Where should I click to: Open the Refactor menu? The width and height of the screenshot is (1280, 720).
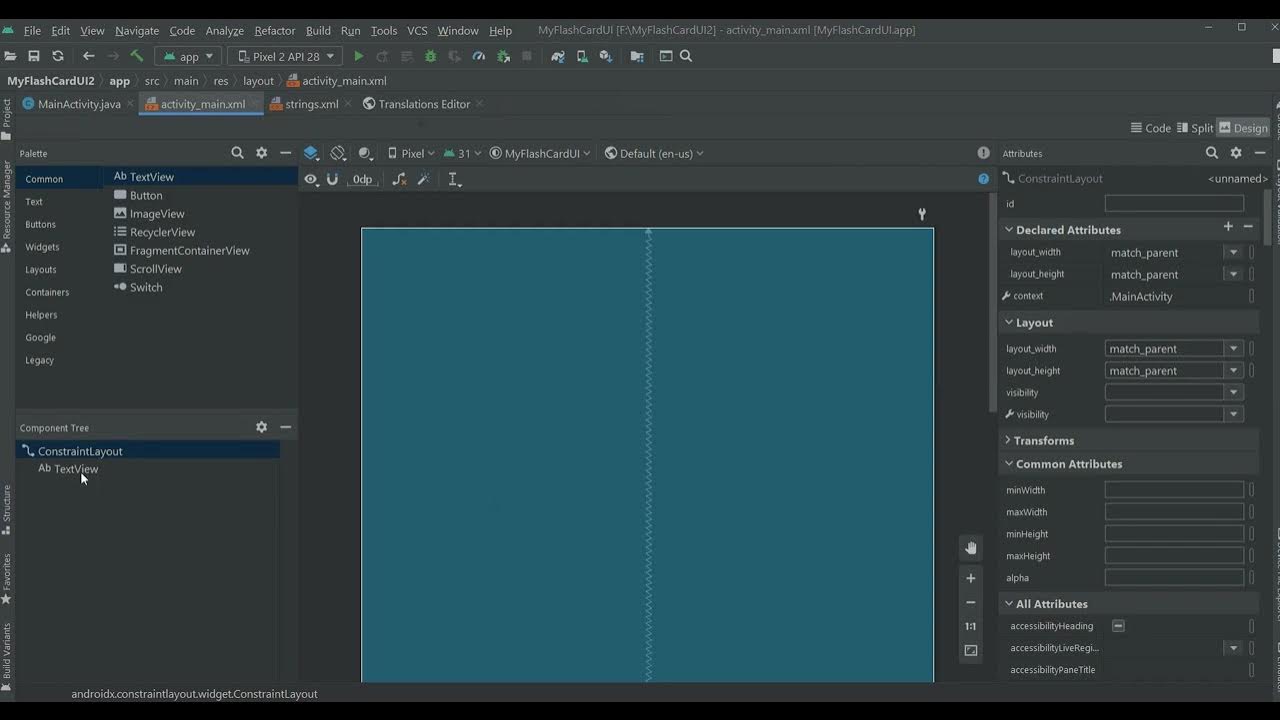coord(274,30)
